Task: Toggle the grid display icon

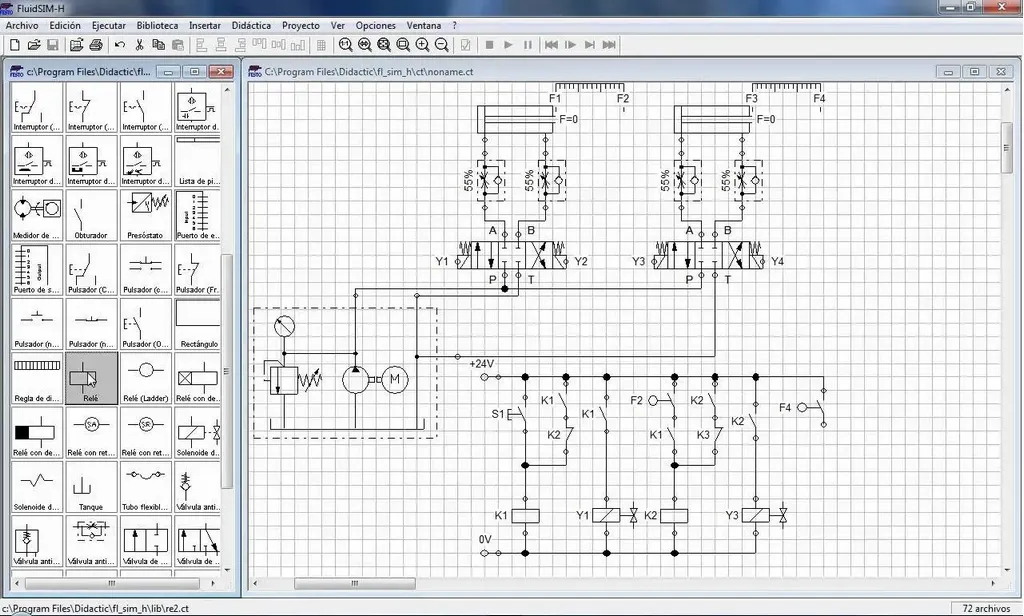Action: [321, 45]
